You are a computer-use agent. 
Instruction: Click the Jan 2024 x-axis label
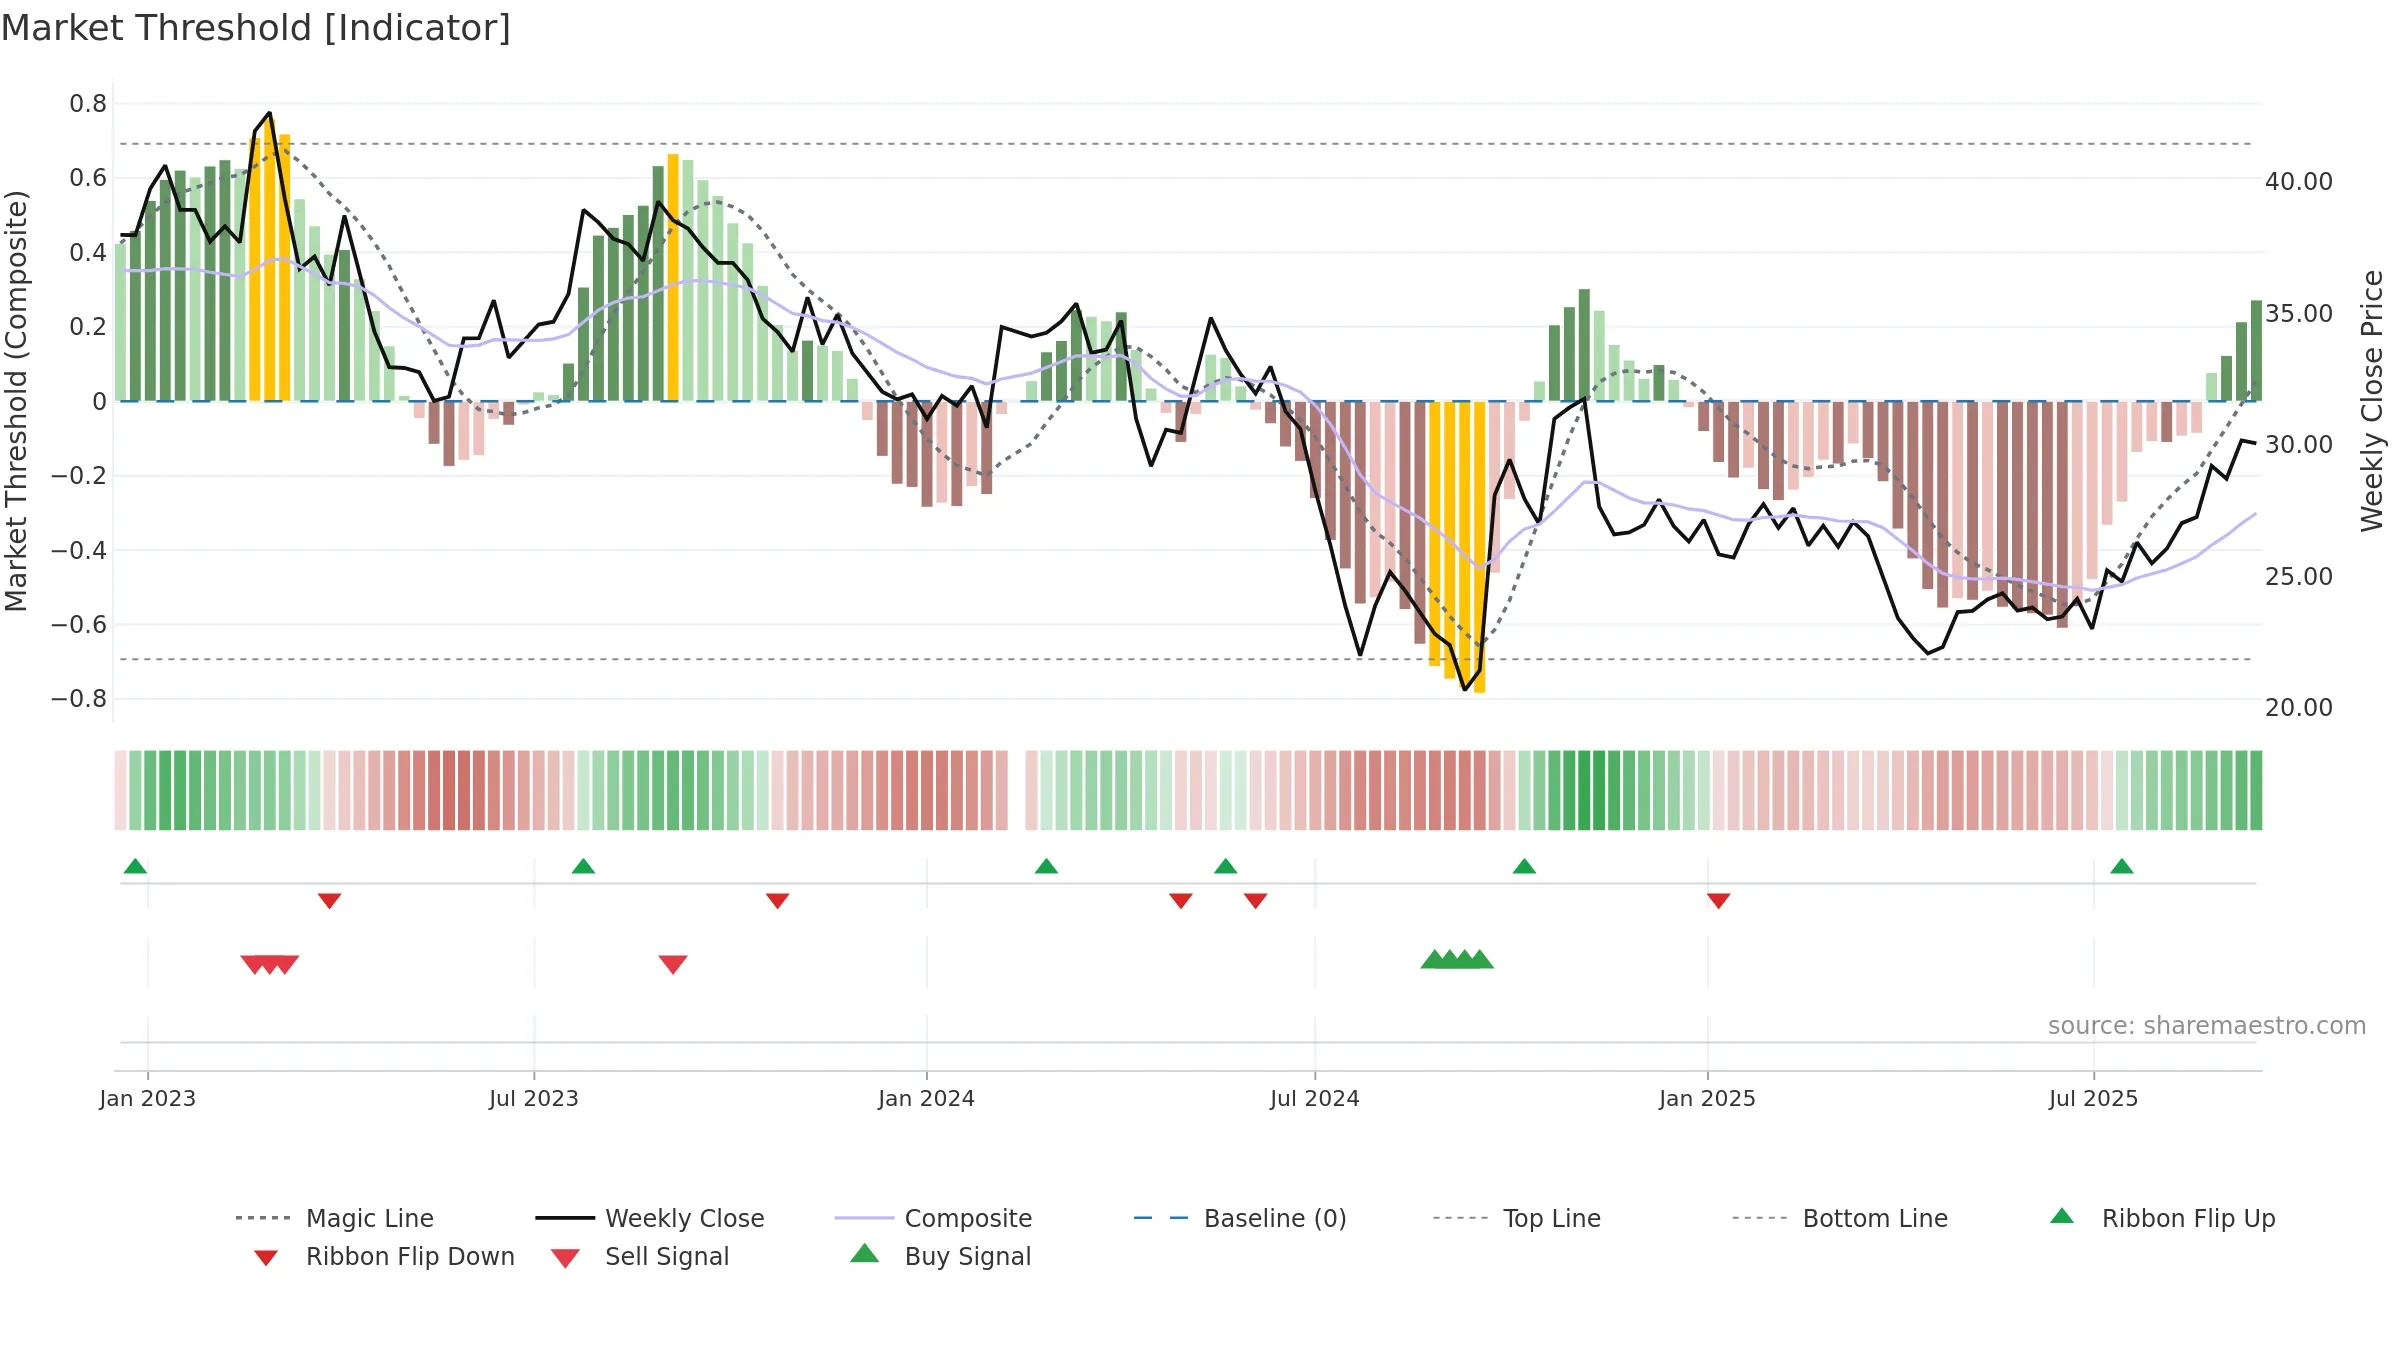point(926,1098)
